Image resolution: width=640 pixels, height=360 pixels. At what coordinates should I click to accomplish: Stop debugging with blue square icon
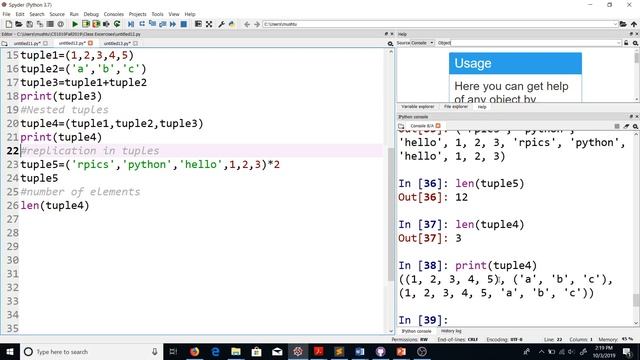tap(184, 24)
